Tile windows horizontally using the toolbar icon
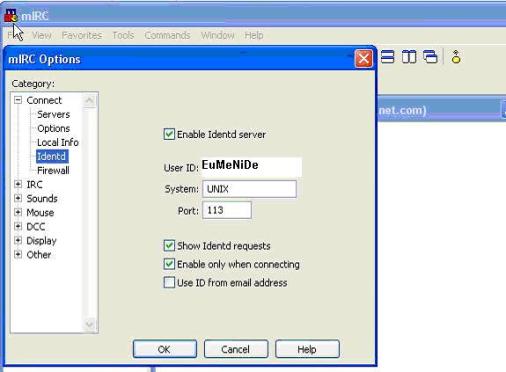This screenshot has height=372, width=506. point(387,57)
